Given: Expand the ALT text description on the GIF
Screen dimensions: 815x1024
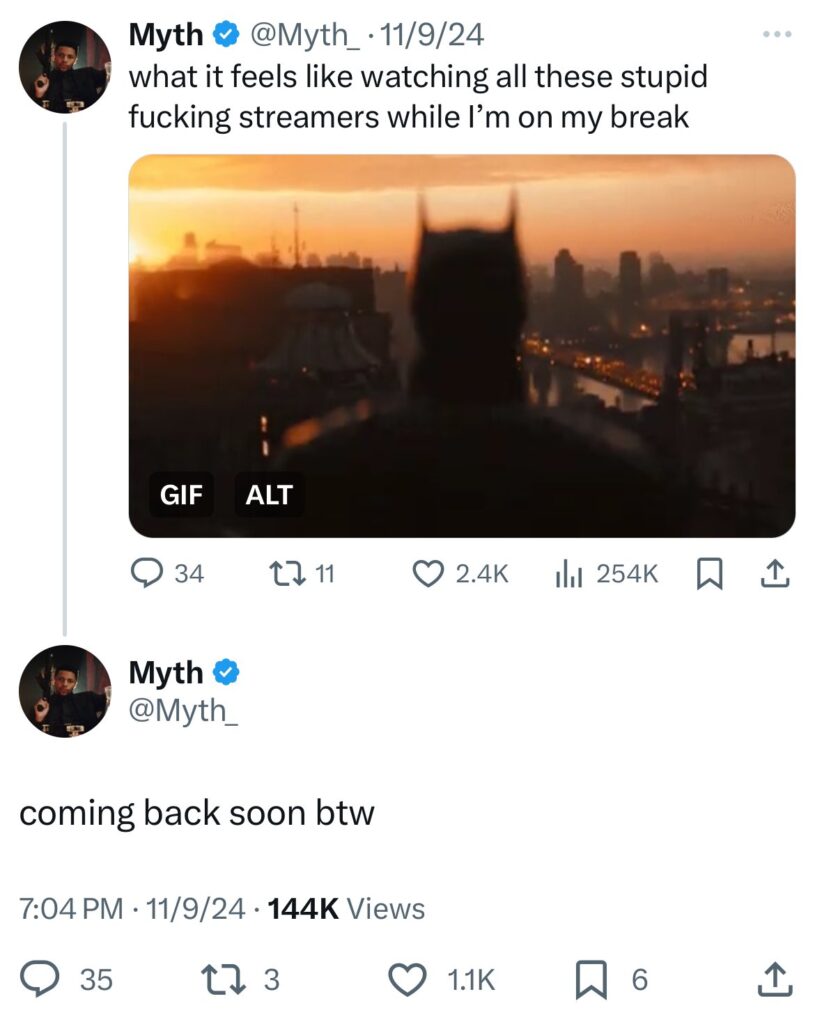Looking at the screenshot, I should (270, 494).
